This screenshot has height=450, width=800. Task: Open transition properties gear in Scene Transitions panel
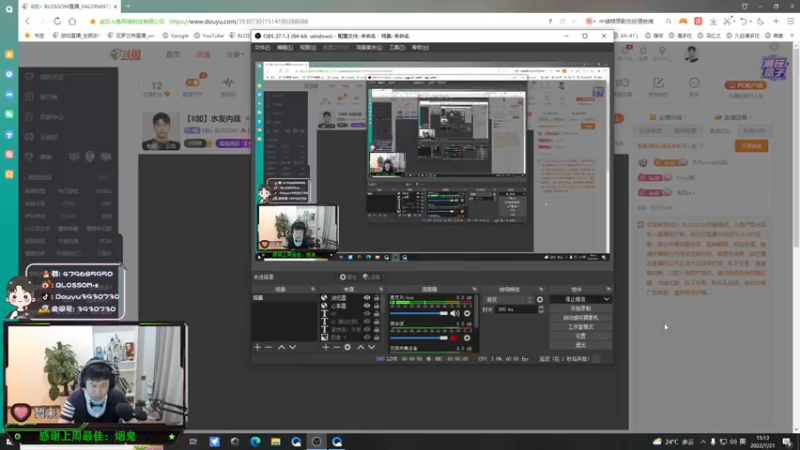[x=540, y=299]
